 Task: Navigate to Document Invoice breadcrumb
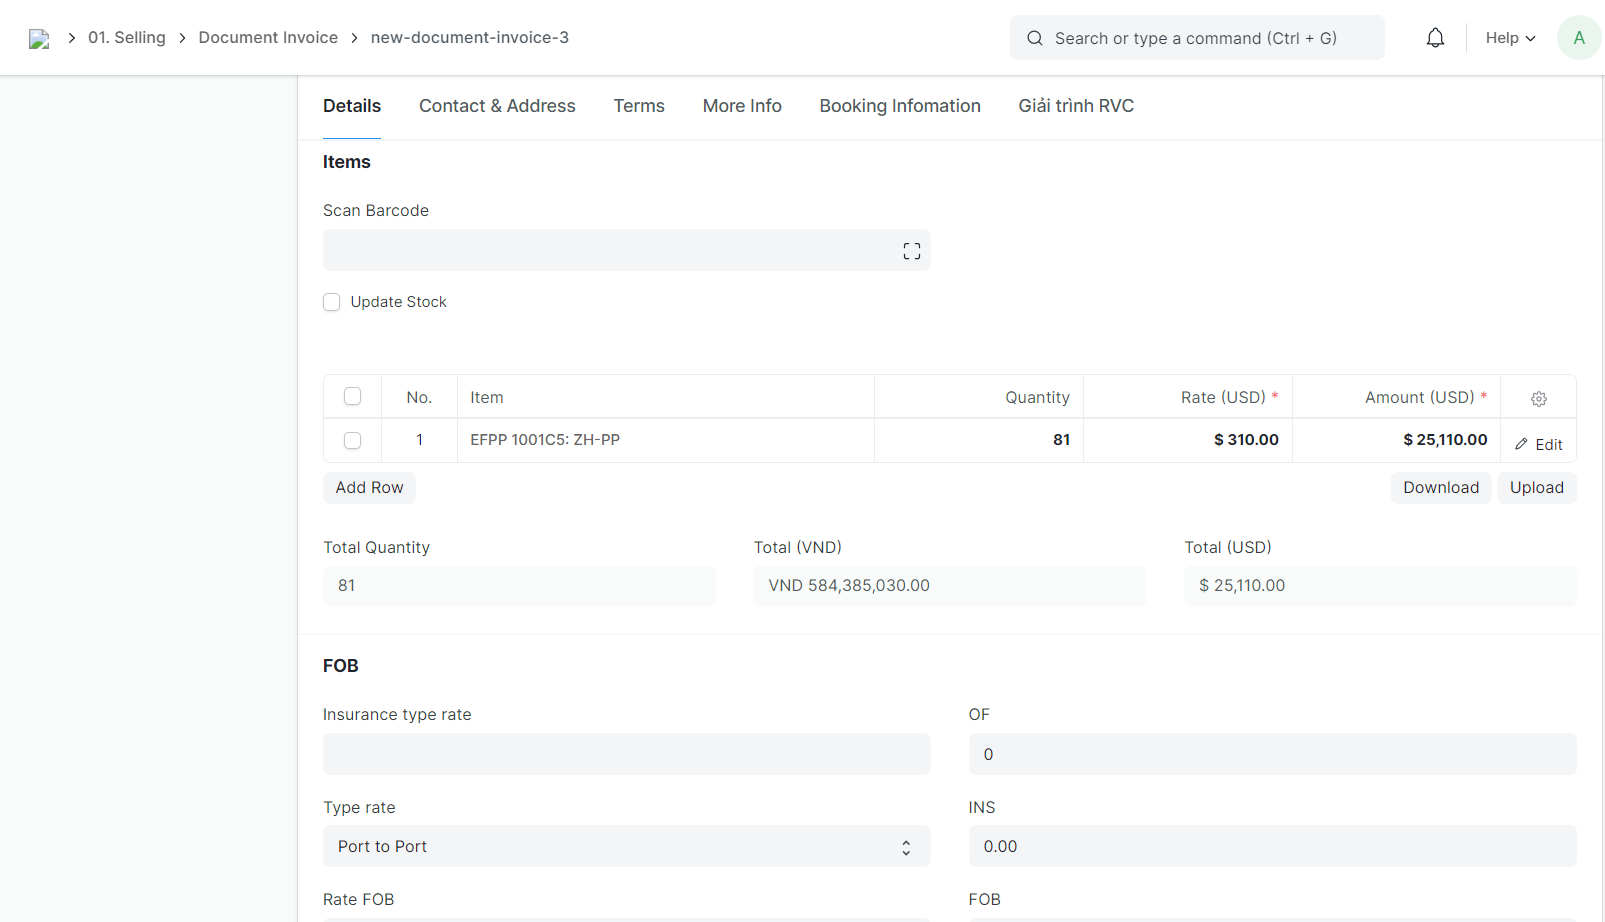click(x=268, y=38)
